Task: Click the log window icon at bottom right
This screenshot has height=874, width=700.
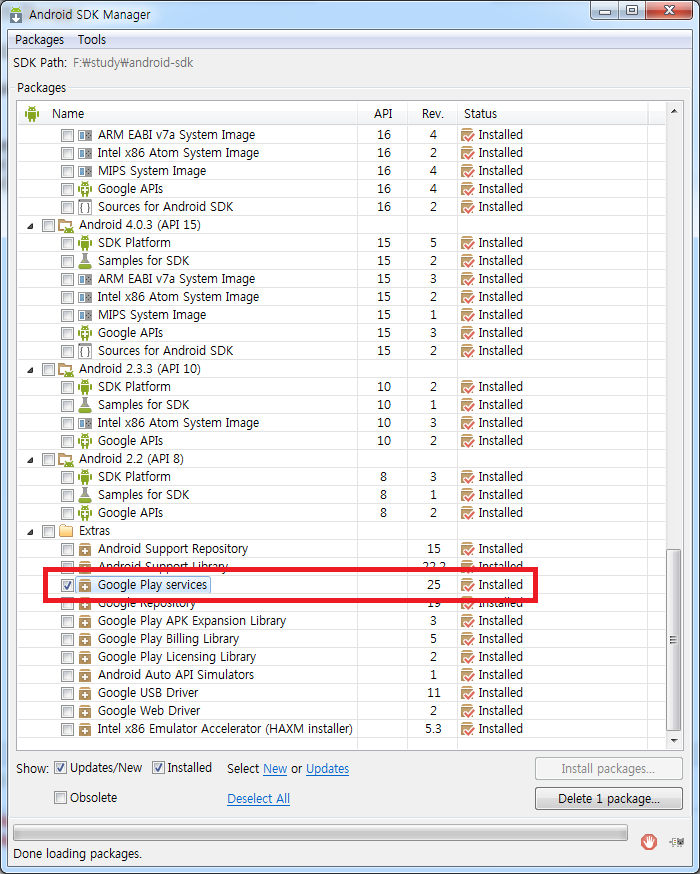Action: click(x=677, y=842)
